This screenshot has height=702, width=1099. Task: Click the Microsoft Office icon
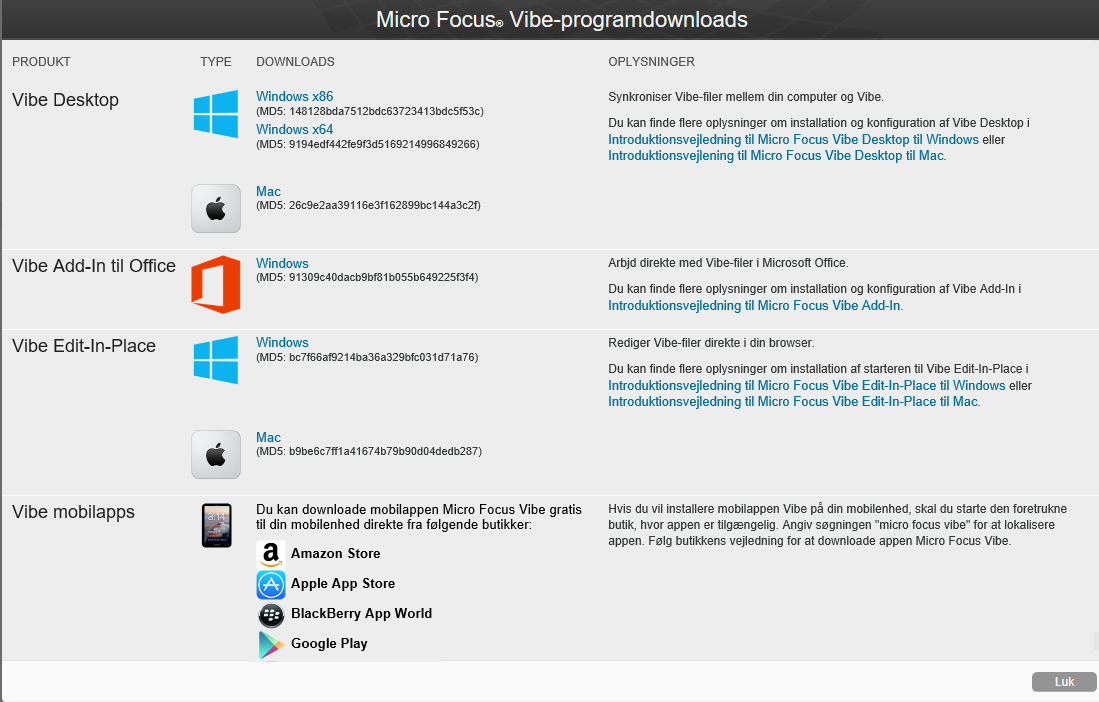pyautogui.click(x=216, y=284)
